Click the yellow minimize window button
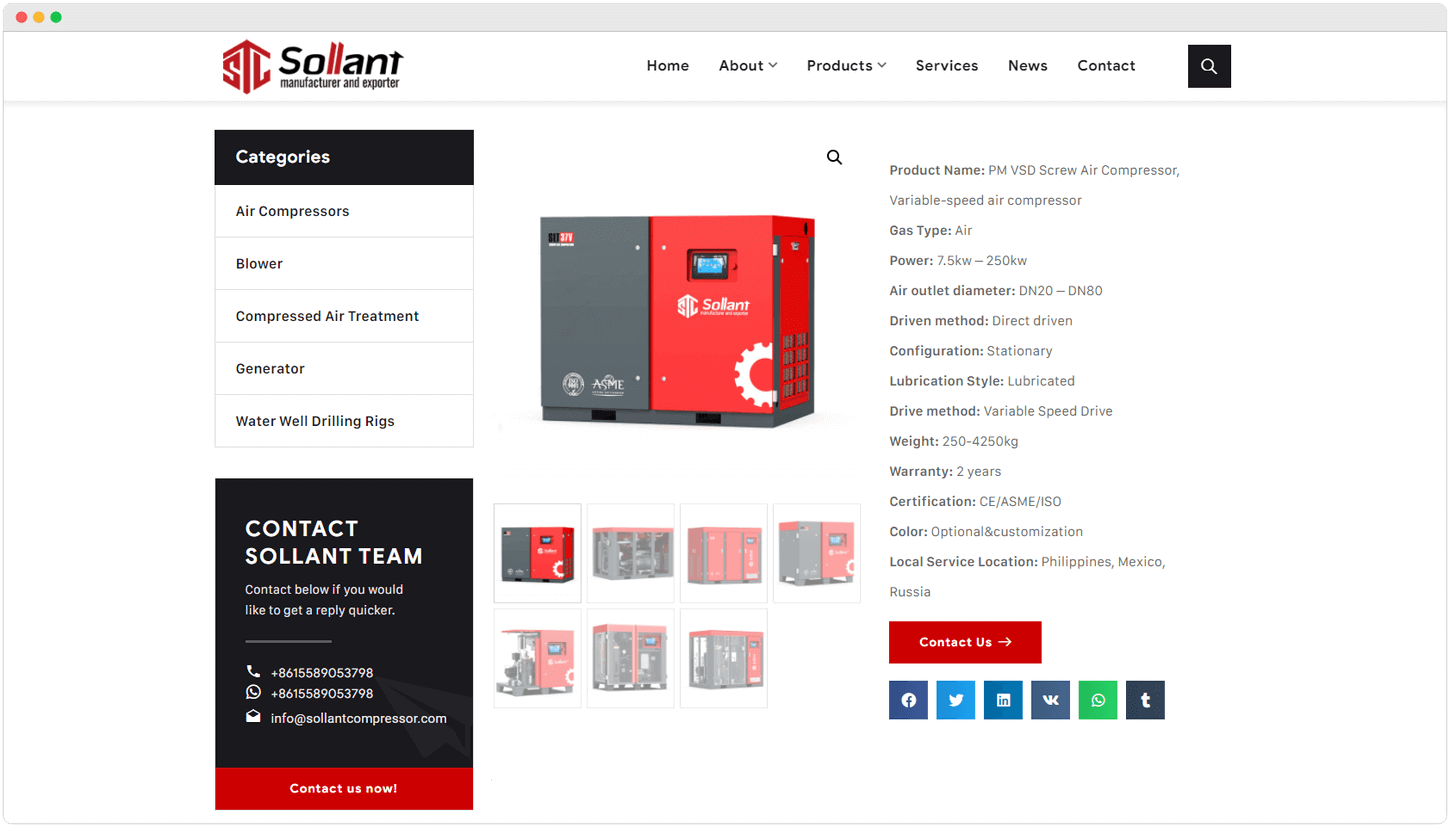 point(39,17)
